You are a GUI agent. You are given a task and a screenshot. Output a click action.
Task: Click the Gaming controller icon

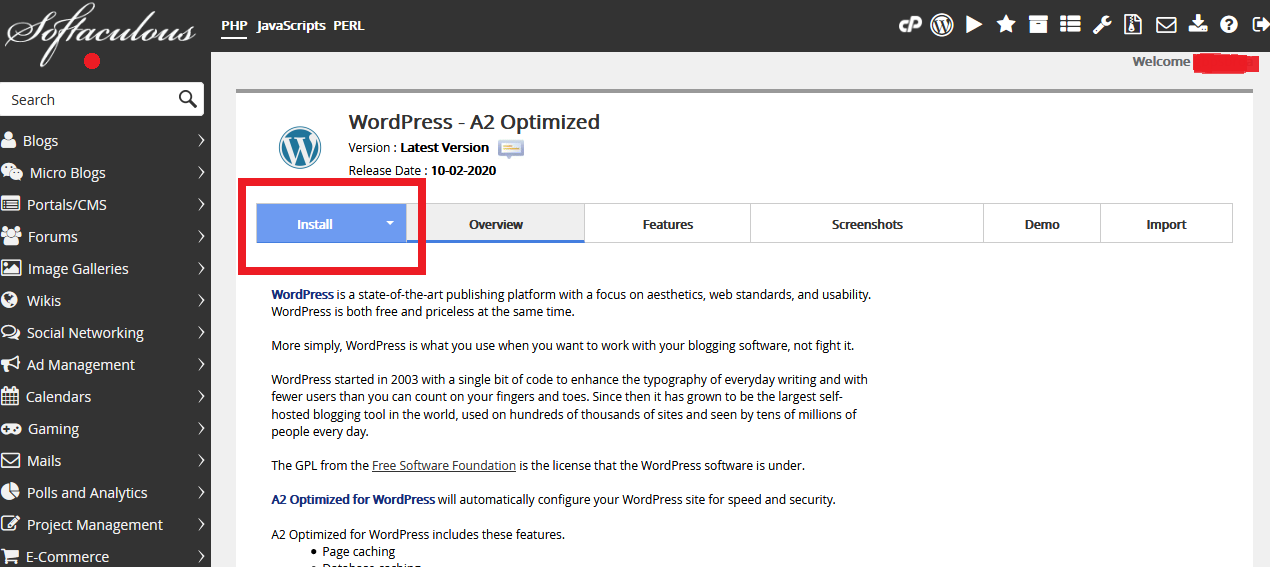tap(11, 428)
